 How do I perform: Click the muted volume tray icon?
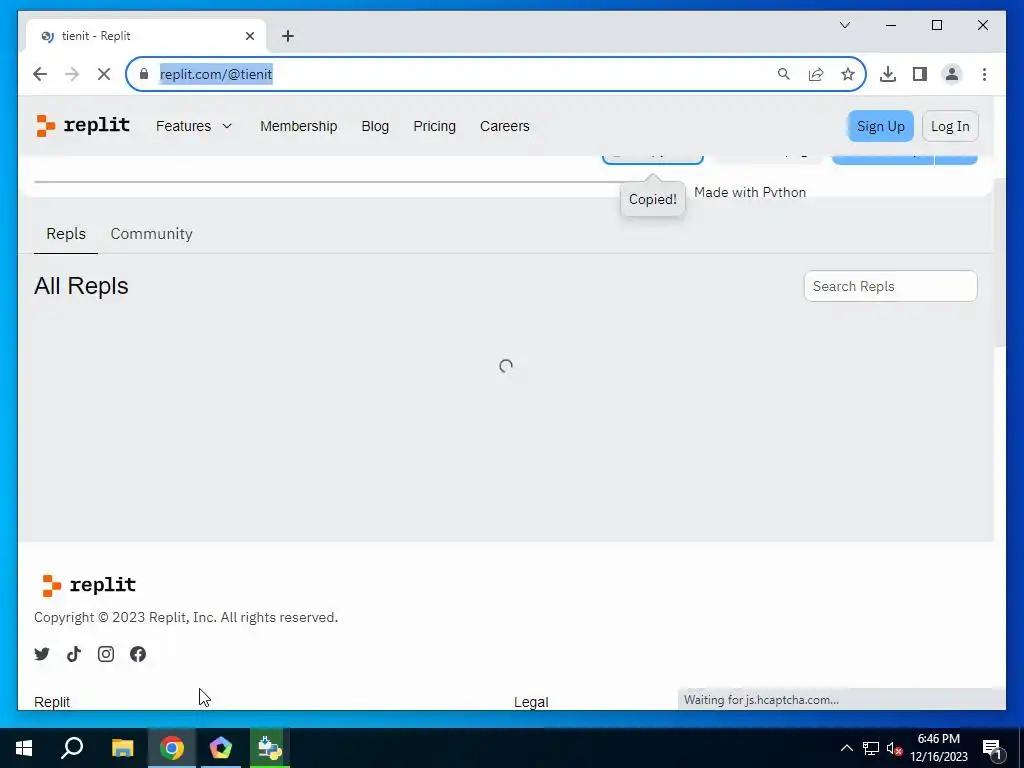click(x=894, y=748)
